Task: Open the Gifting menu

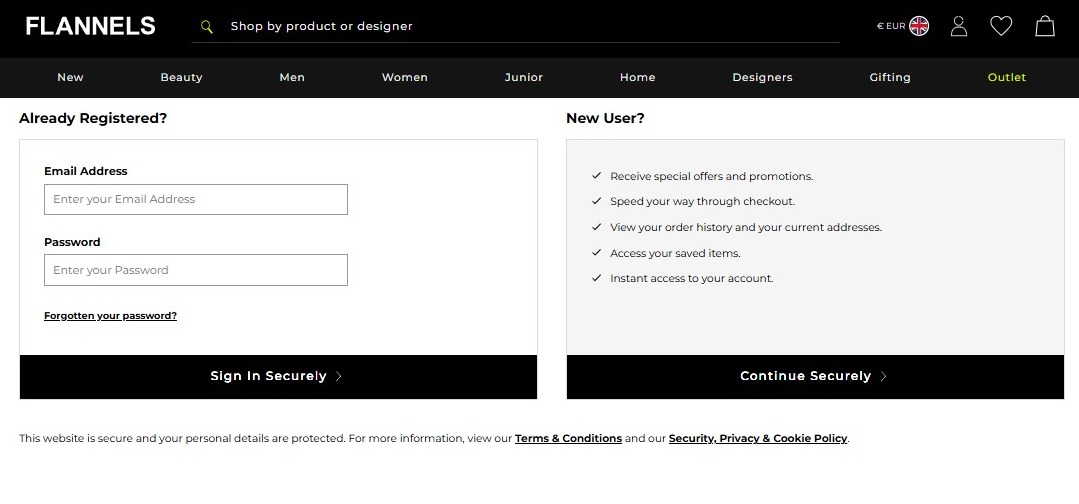Action: pos(890,77)
